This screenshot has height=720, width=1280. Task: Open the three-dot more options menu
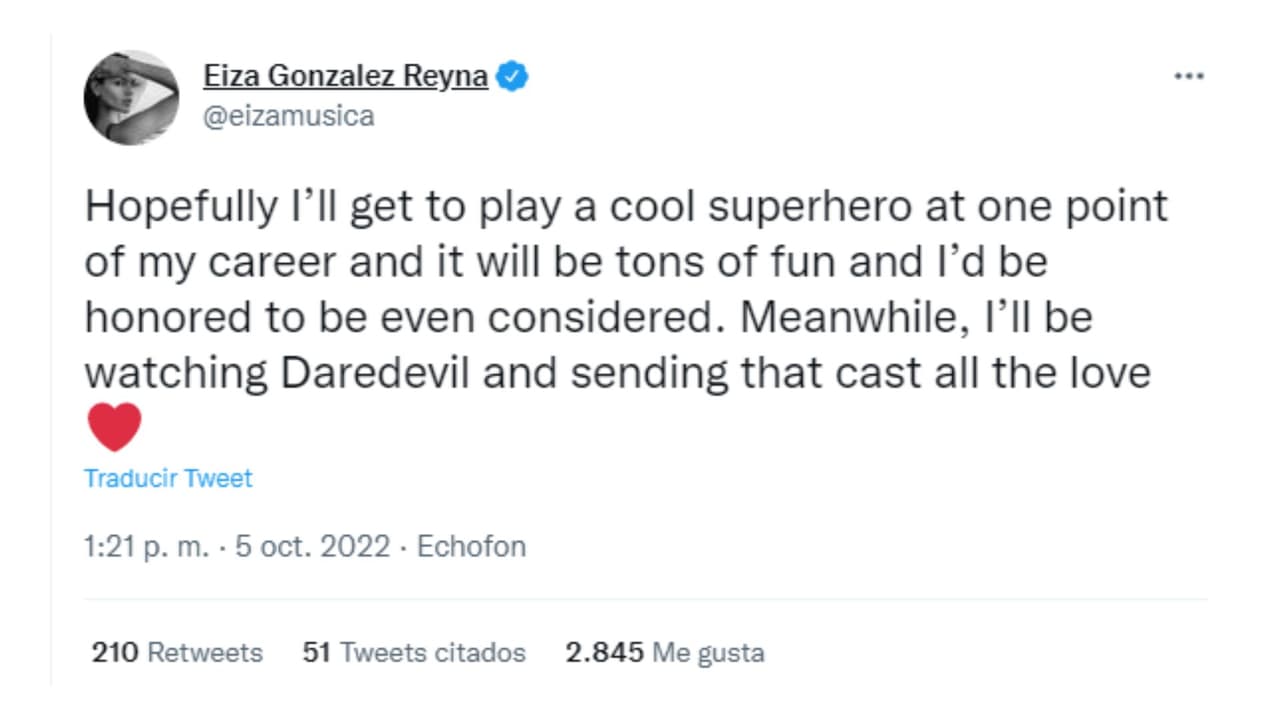(1188, 77)
